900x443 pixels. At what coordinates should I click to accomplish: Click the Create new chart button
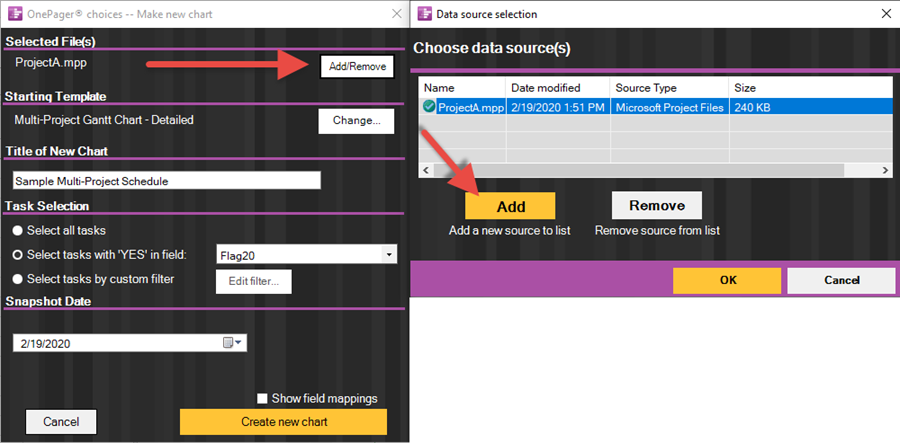[x=284, y=422]
